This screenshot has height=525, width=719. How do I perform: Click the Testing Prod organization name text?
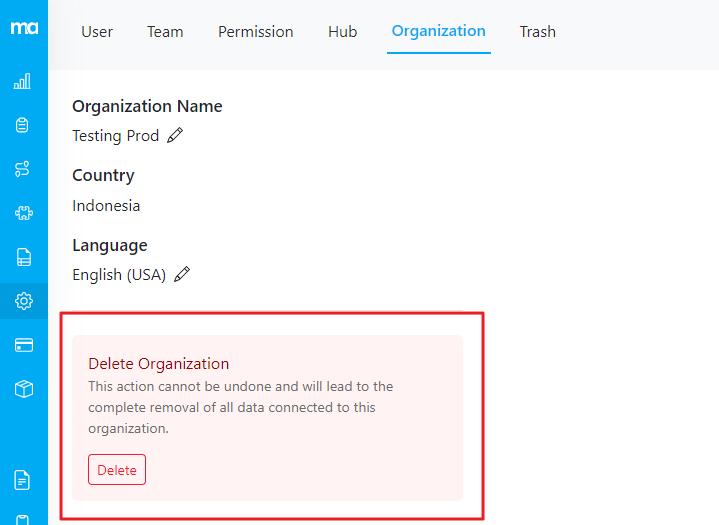[115, 136]
